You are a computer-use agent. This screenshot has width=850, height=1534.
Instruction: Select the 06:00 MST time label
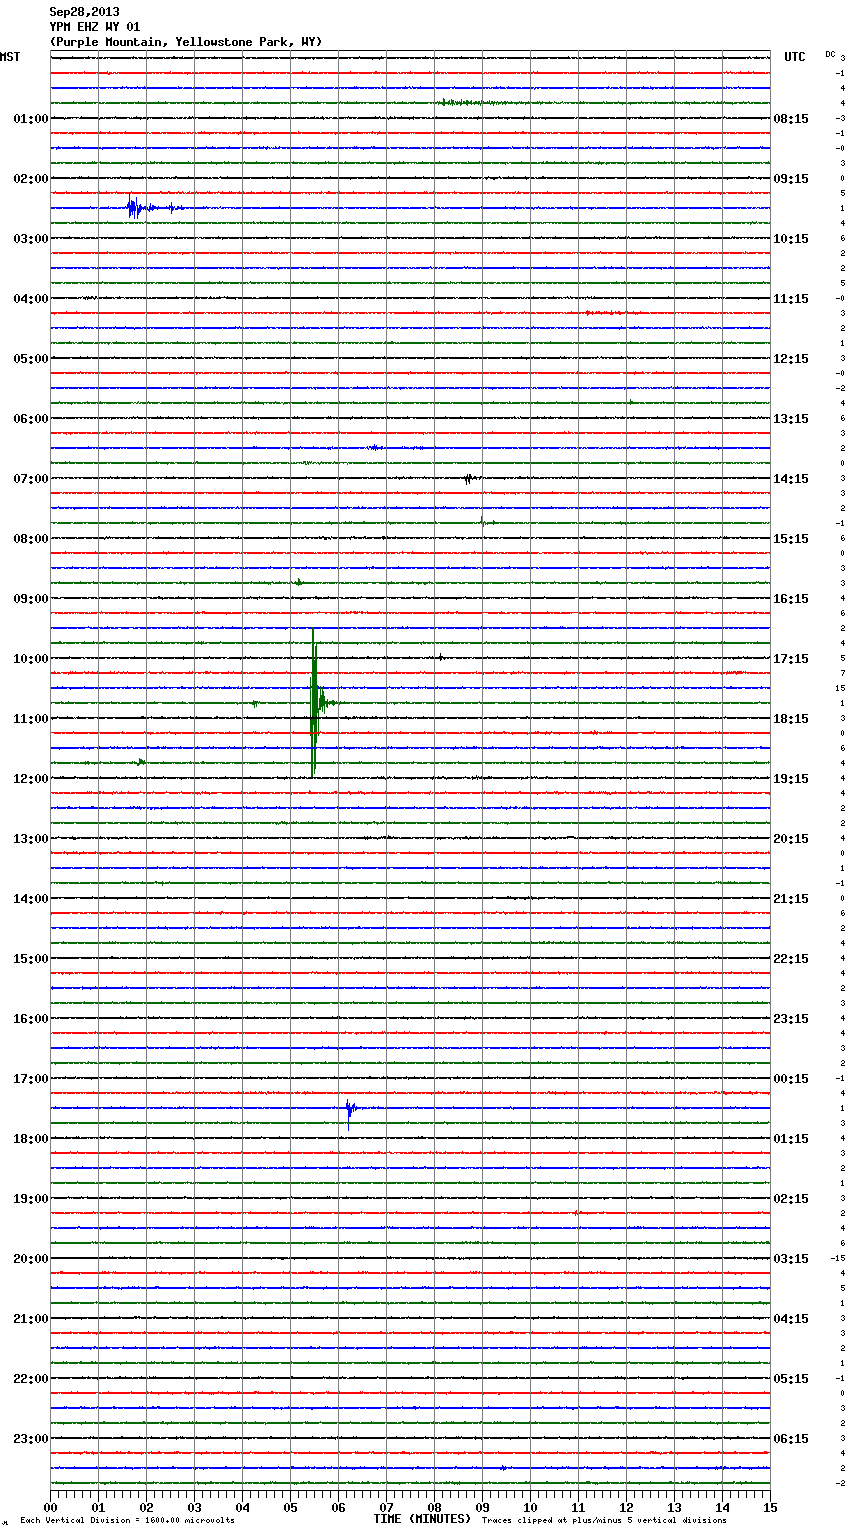[x=31, y=419]
